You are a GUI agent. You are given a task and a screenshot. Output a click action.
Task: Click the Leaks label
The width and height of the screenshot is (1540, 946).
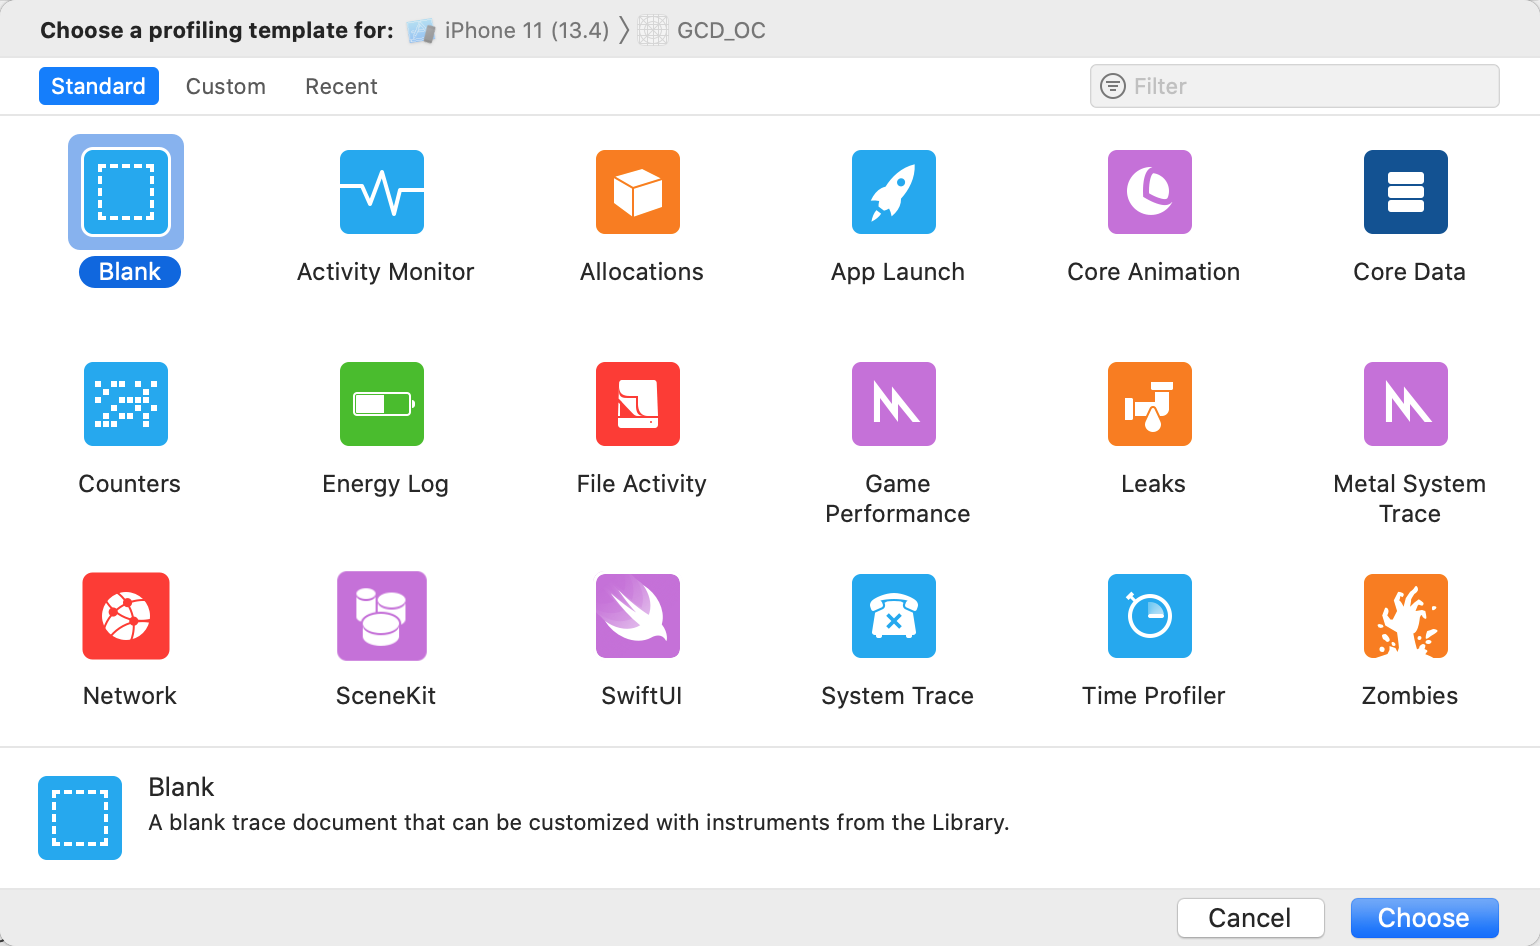pyautogui.click(x=1154, y=484)
